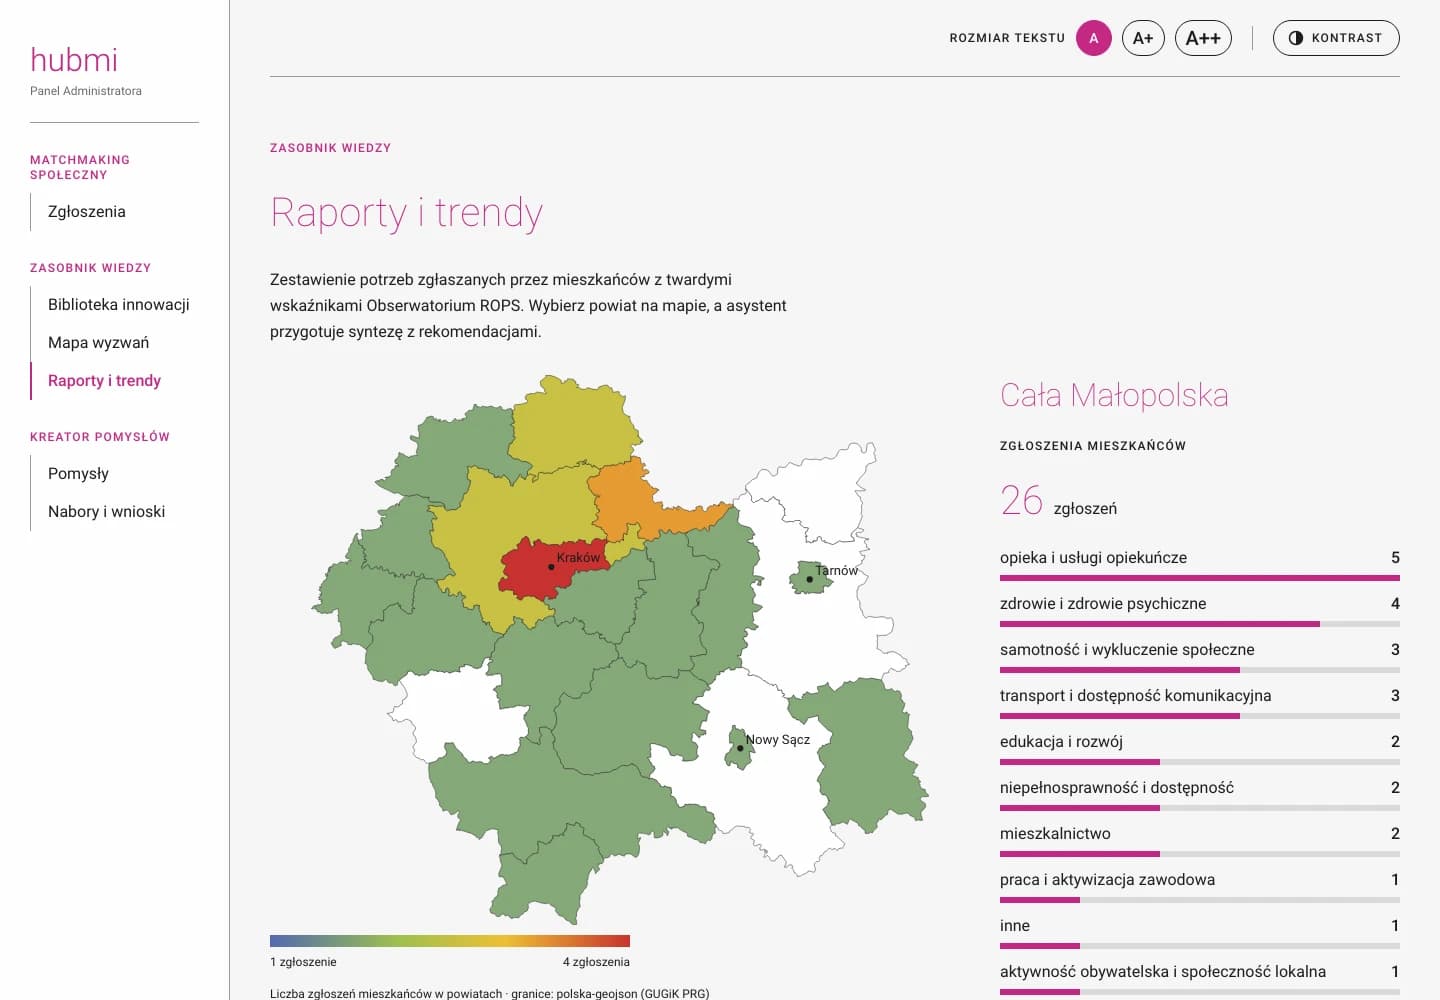
Task: Go to Biblioteka innowacji
Action: (119, 305)
